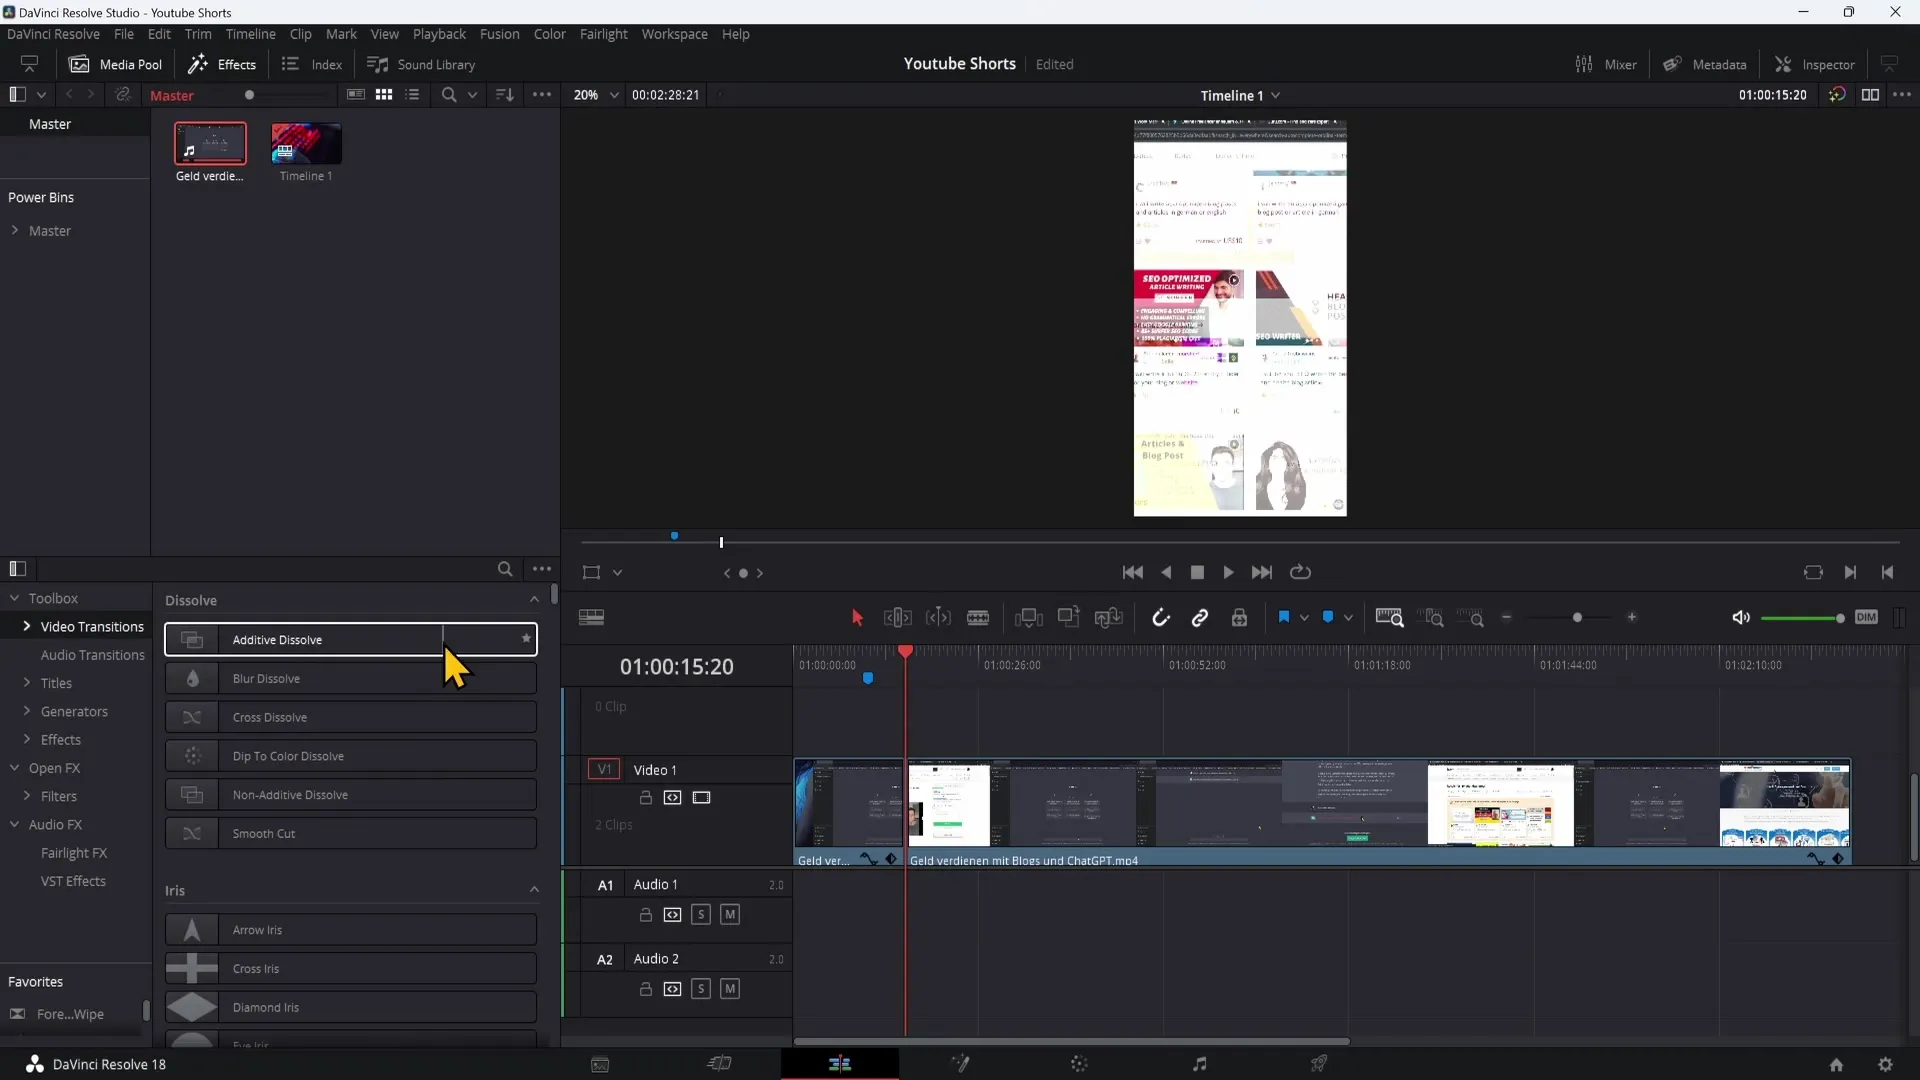This screenshot has height=1080, width=1920.
Task: Select the Zoom in icon on timeline
Action: [x=1631, y=617]
